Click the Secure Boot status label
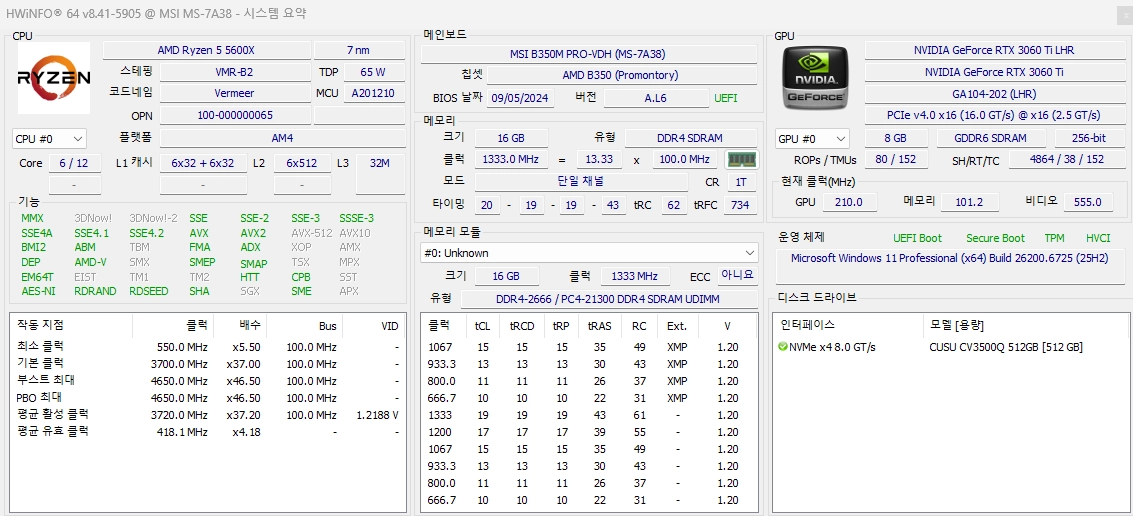This screenshot has width=1133, height=516. pyautogui.click(x=995, y=238)
